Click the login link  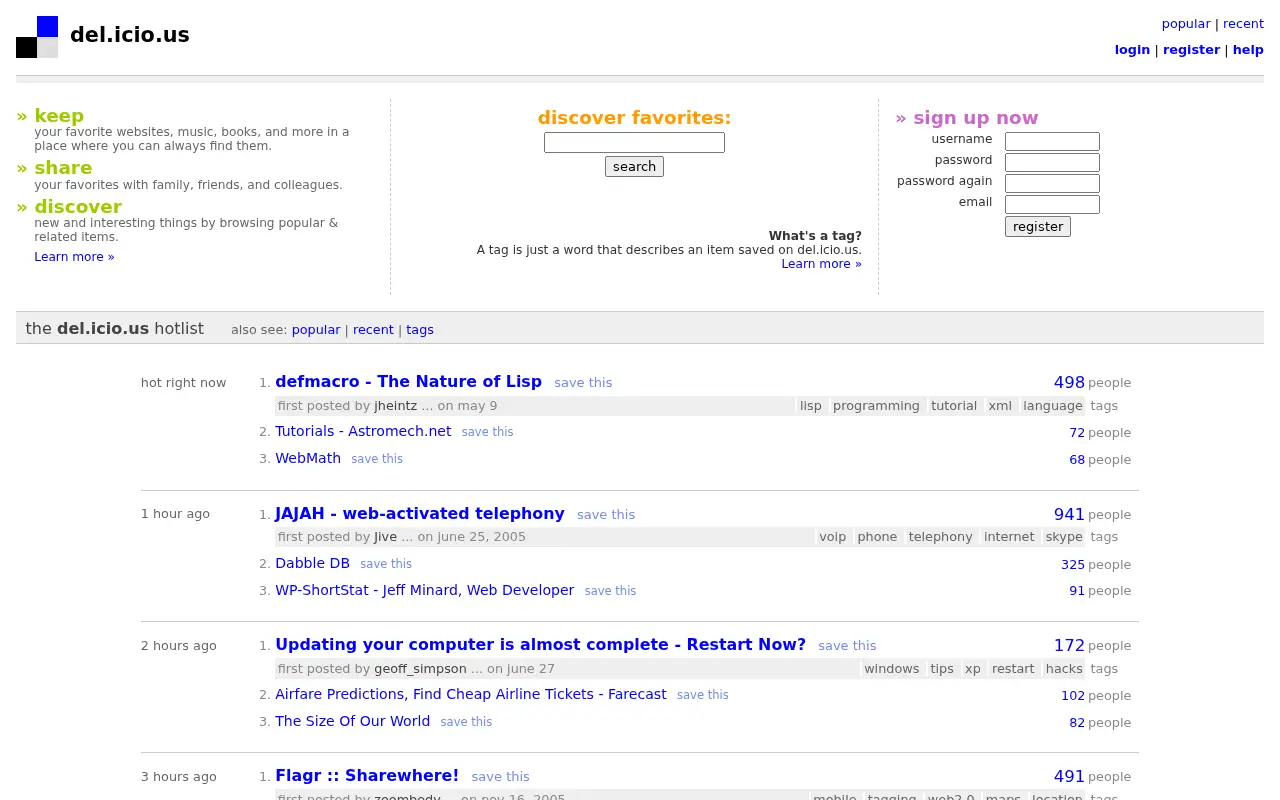tap(1132, 50)
